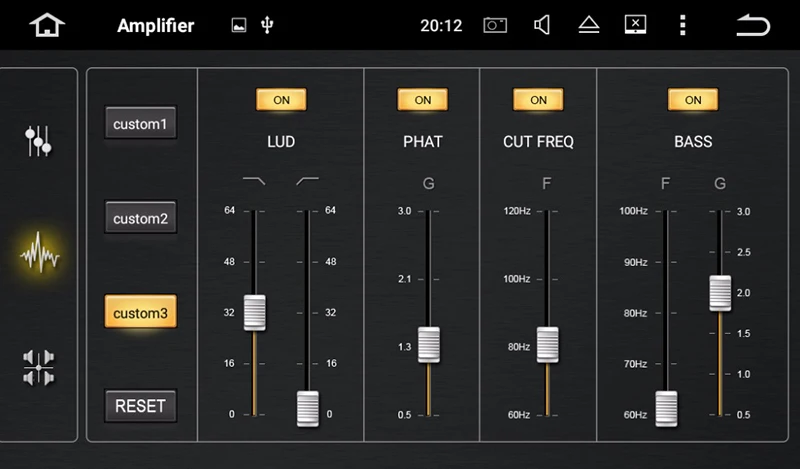800x469 pixels.
Task: Click the LUD left slider handle
Action: [255, 312]
